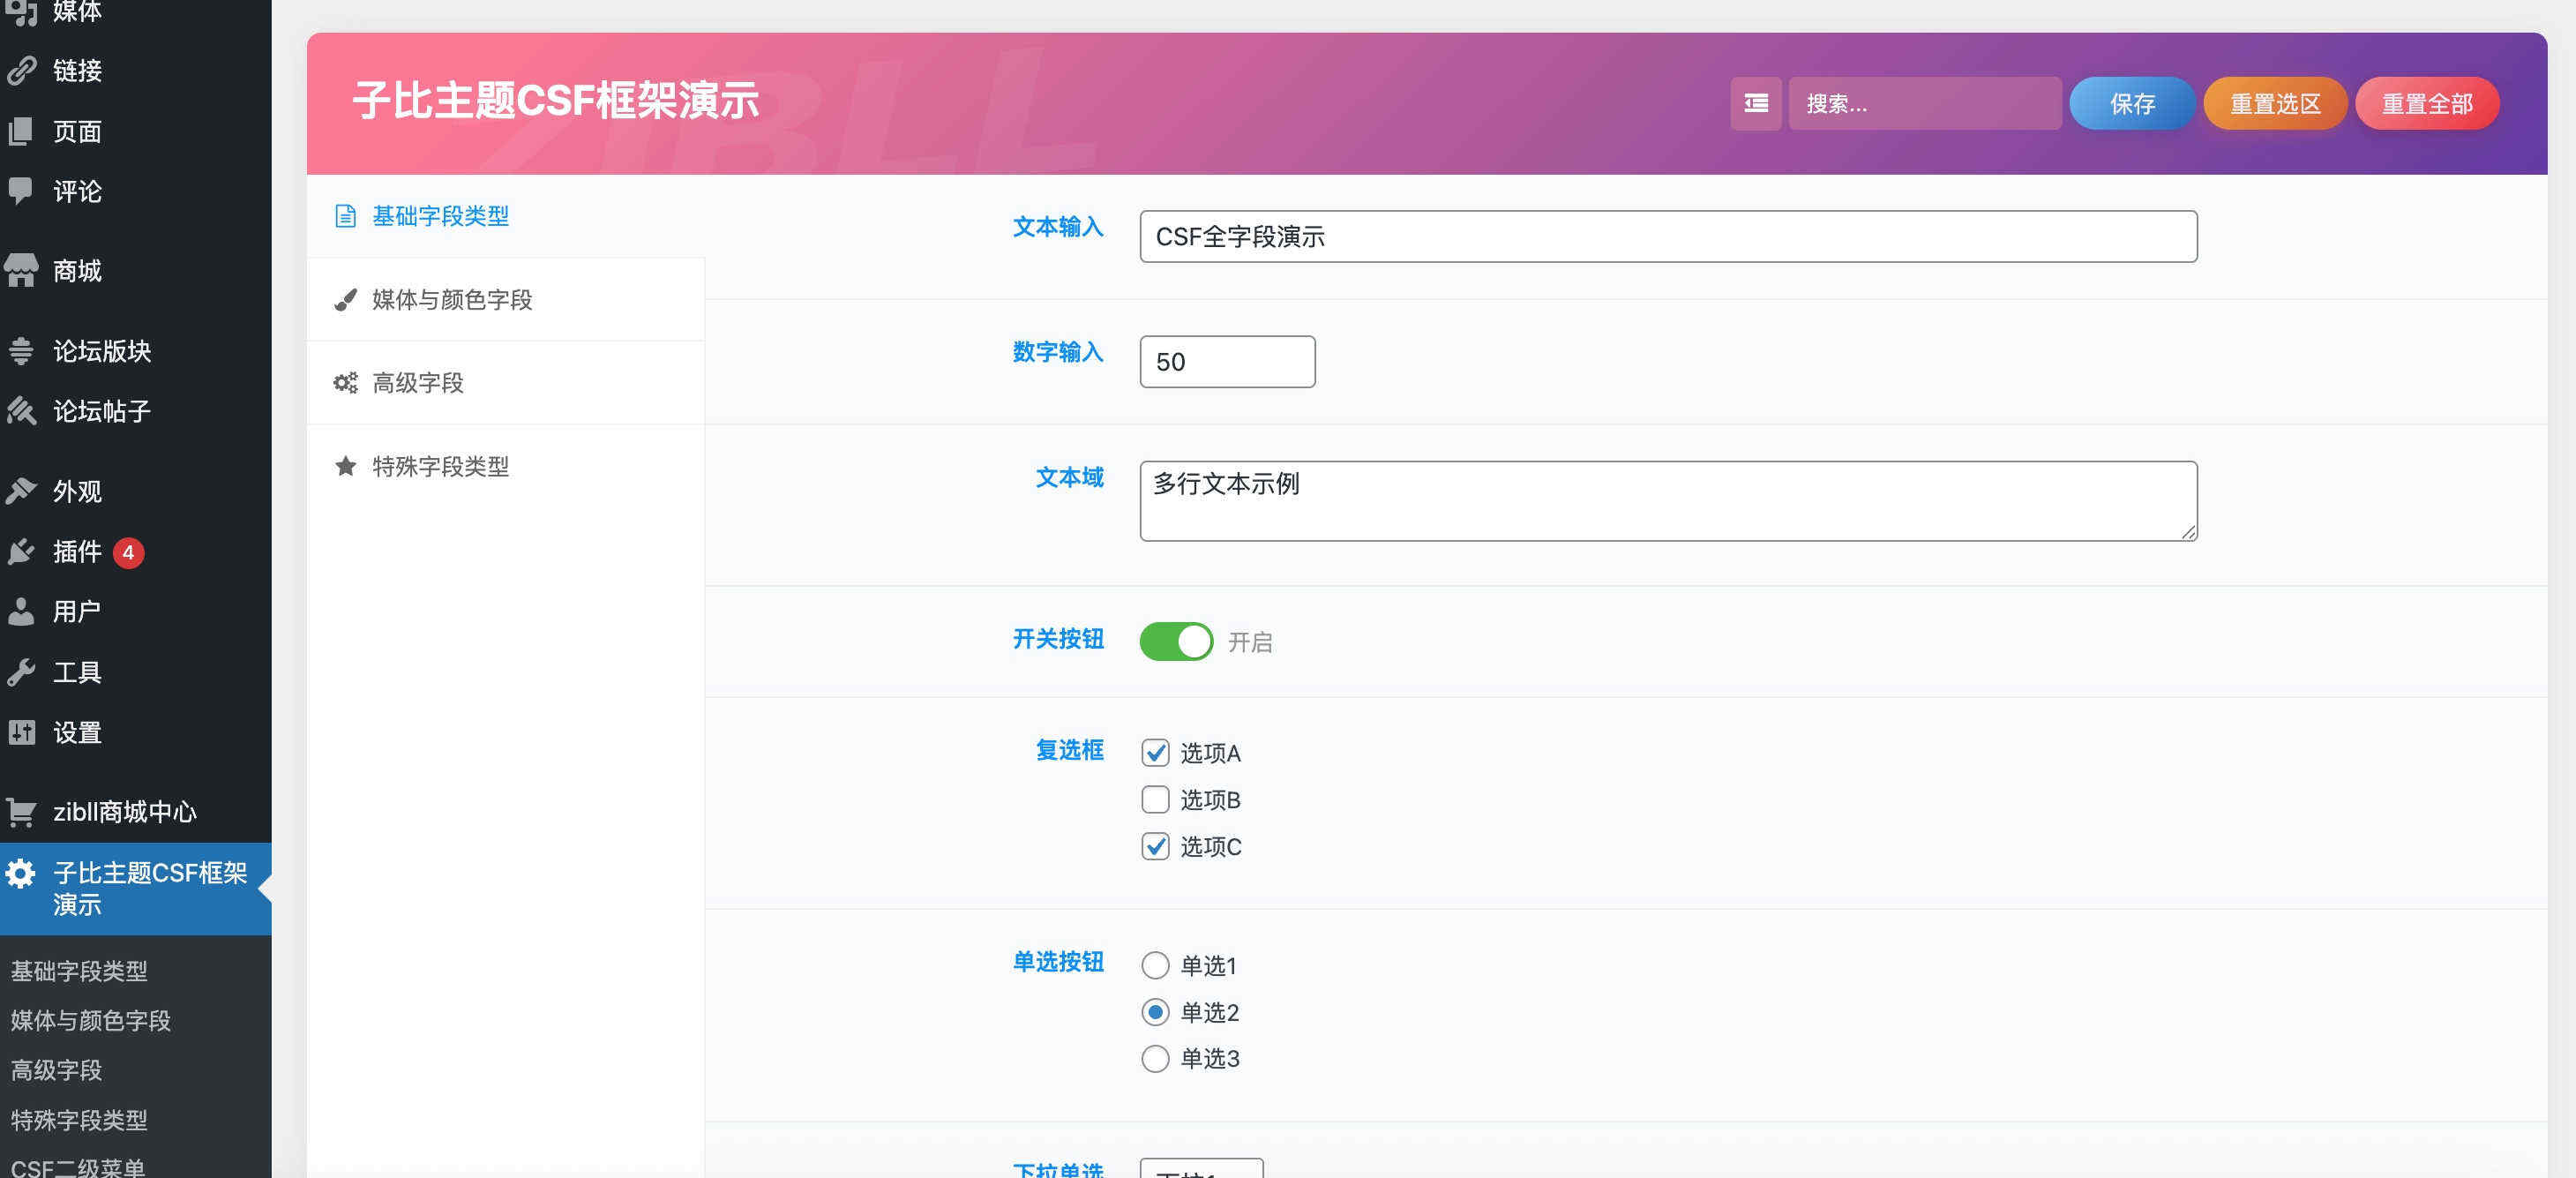Click the brush icon for 媒体与颜色字段
This screenshot has height=1178, width=2576.
click(x=345, y=300)
